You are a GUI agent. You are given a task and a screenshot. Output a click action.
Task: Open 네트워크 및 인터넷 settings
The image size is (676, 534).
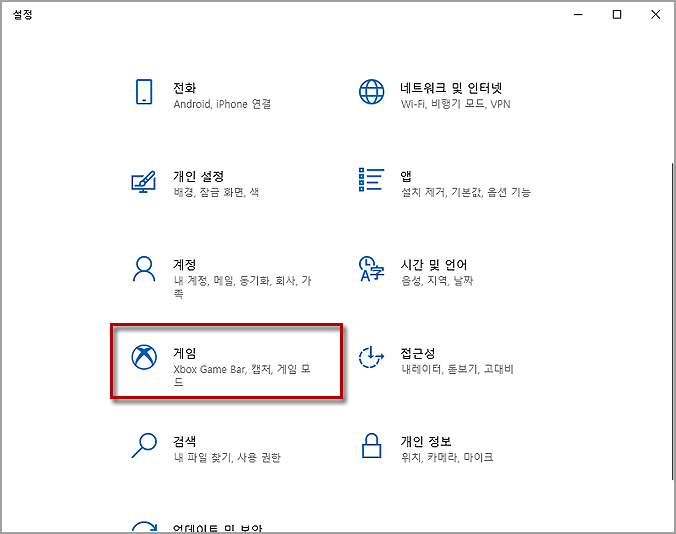pyautogui.click(x=451, y=88)
